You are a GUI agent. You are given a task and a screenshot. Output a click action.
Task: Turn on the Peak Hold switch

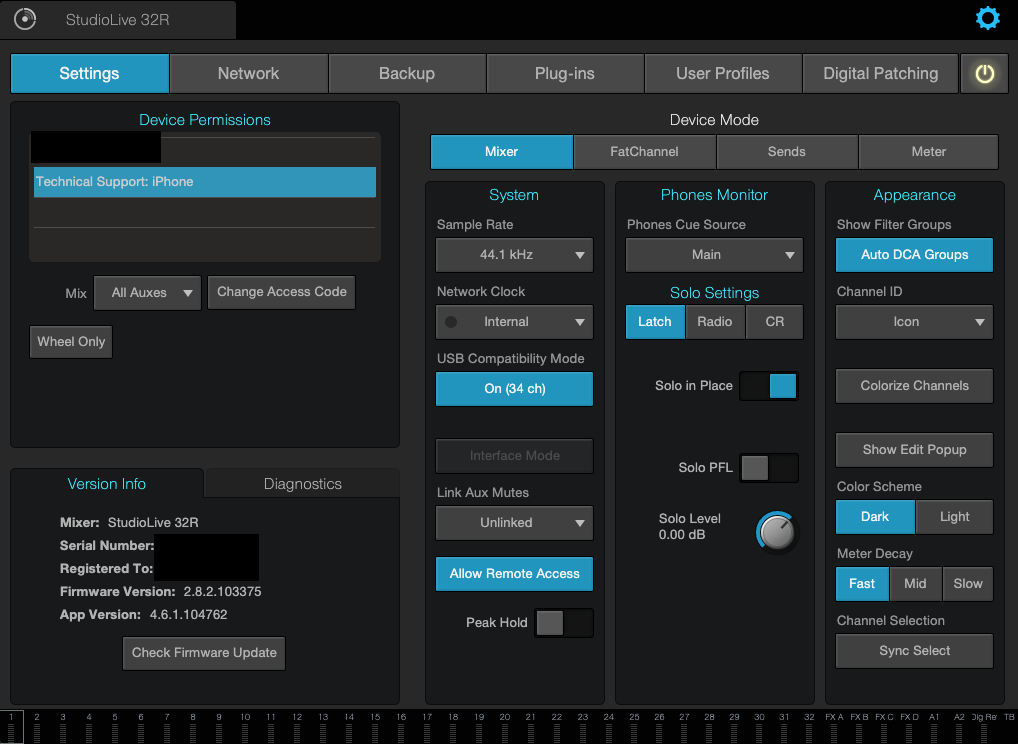564,623
